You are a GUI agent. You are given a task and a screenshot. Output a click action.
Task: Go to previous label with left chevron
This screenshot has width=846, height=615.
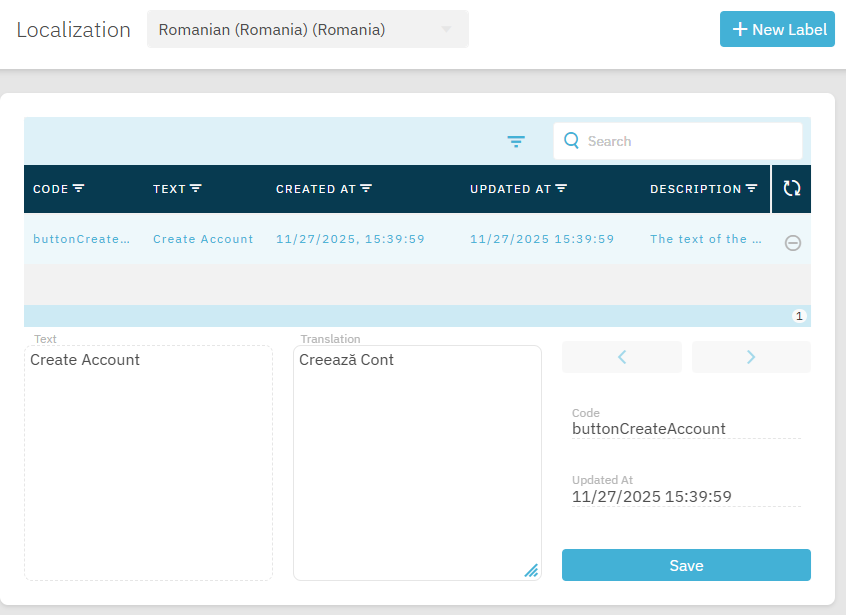[621, 357]
